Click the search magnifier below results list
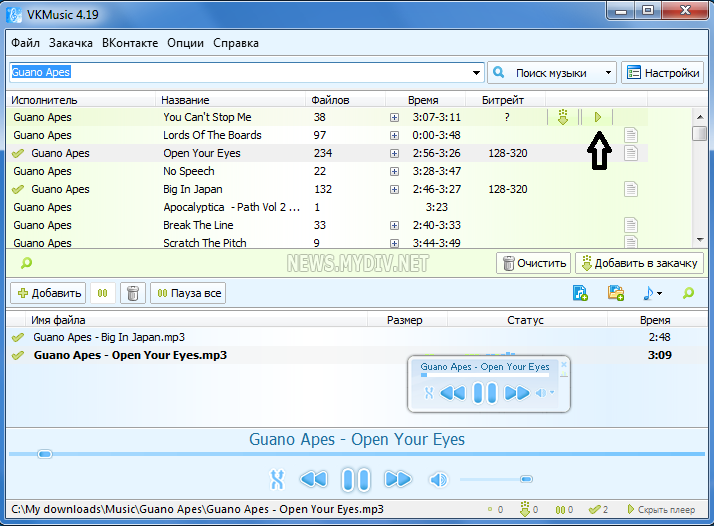This screenshot has height=526, width=714. click(x=26, y=263)
